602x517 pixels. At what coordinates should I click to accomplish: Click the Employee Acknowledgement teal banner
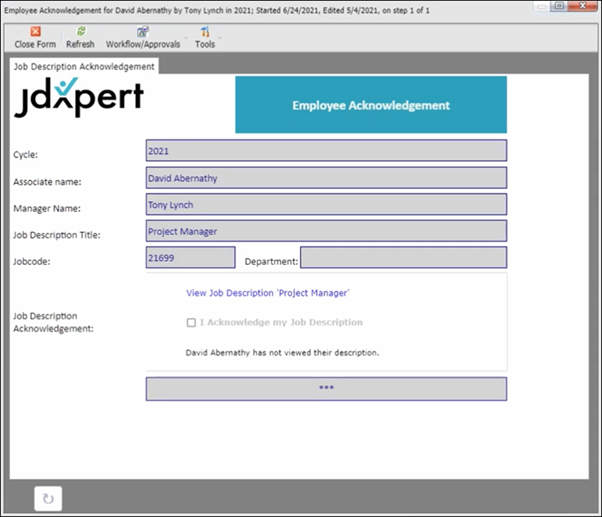(x=371, y=105)
